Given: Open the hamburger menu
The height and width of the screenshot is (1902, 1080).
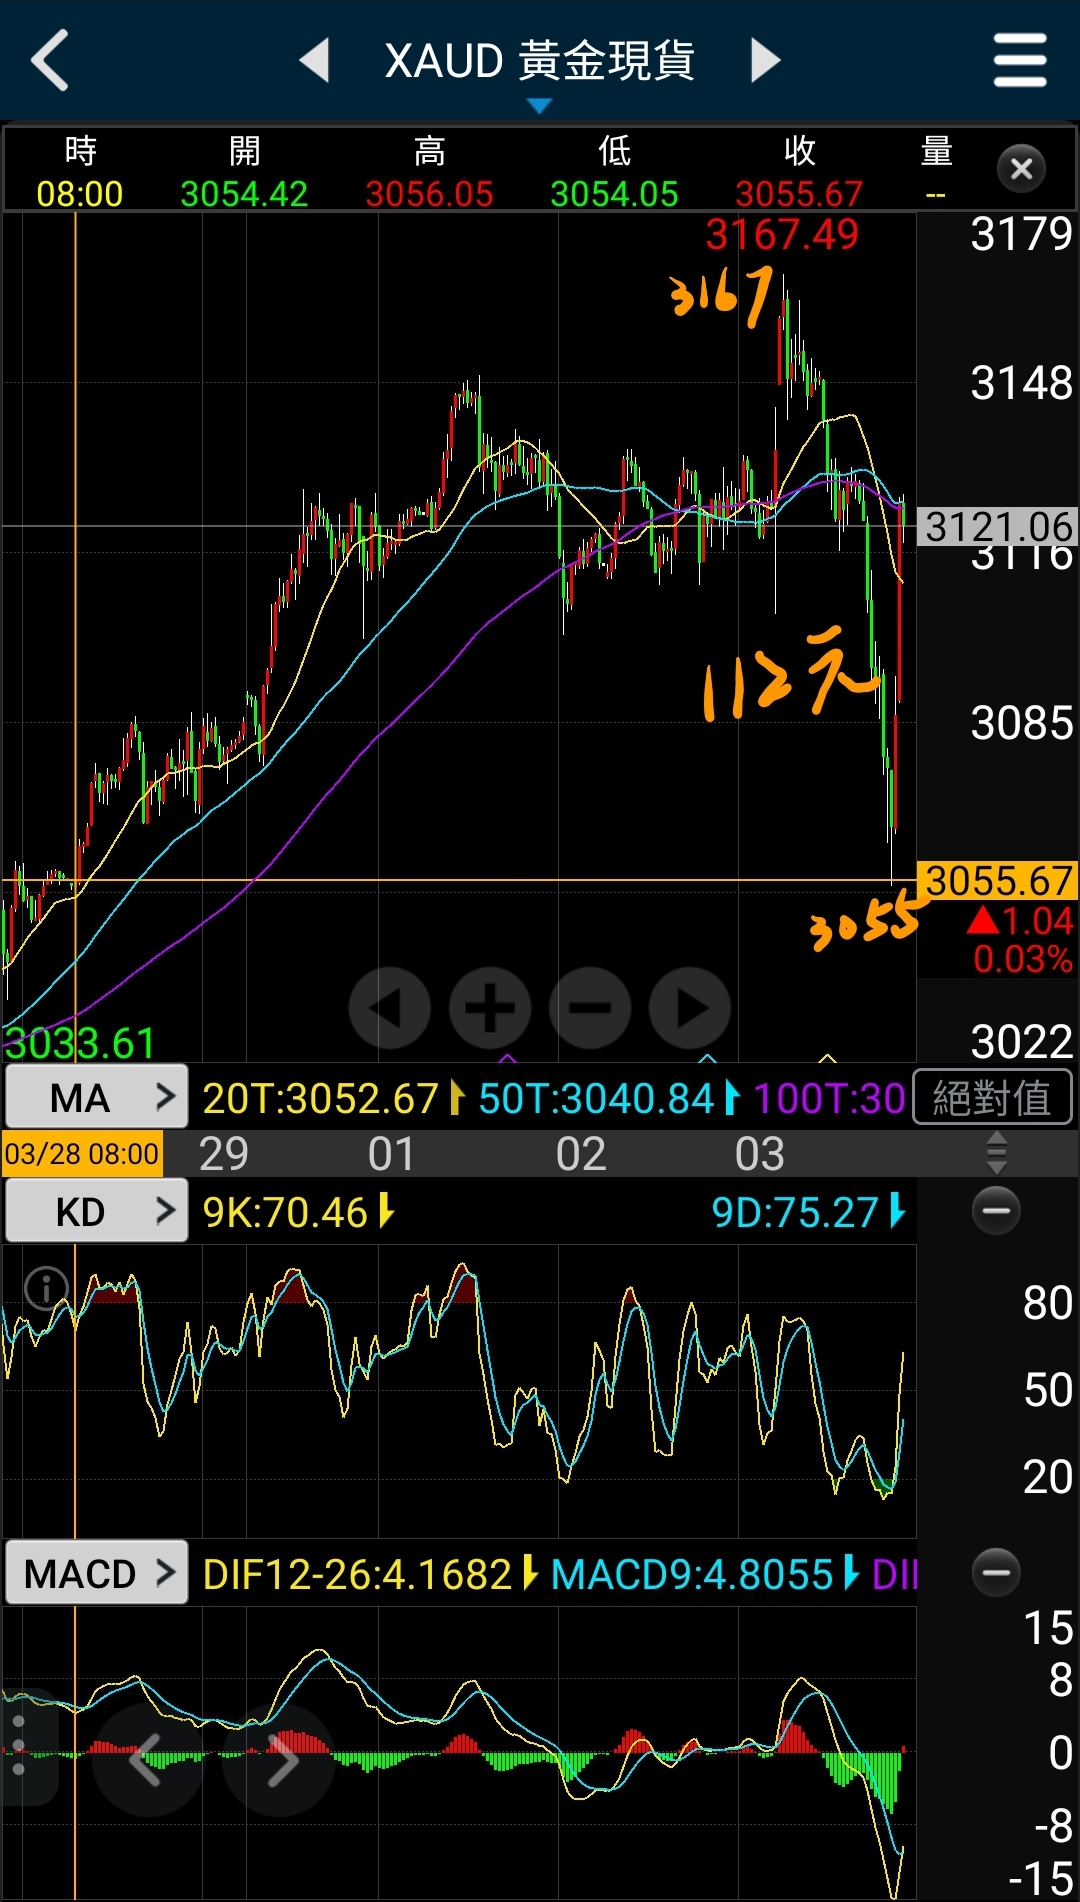Looking at the screenshot, I should coord(1019,60).
